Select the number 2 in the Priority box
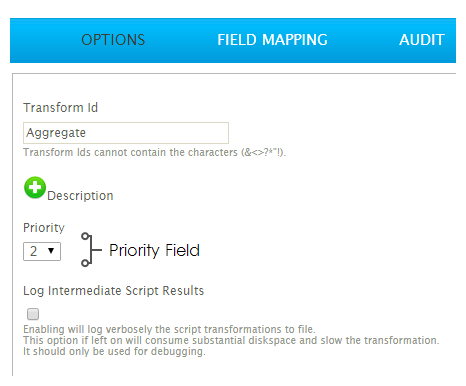 point(34,251)
